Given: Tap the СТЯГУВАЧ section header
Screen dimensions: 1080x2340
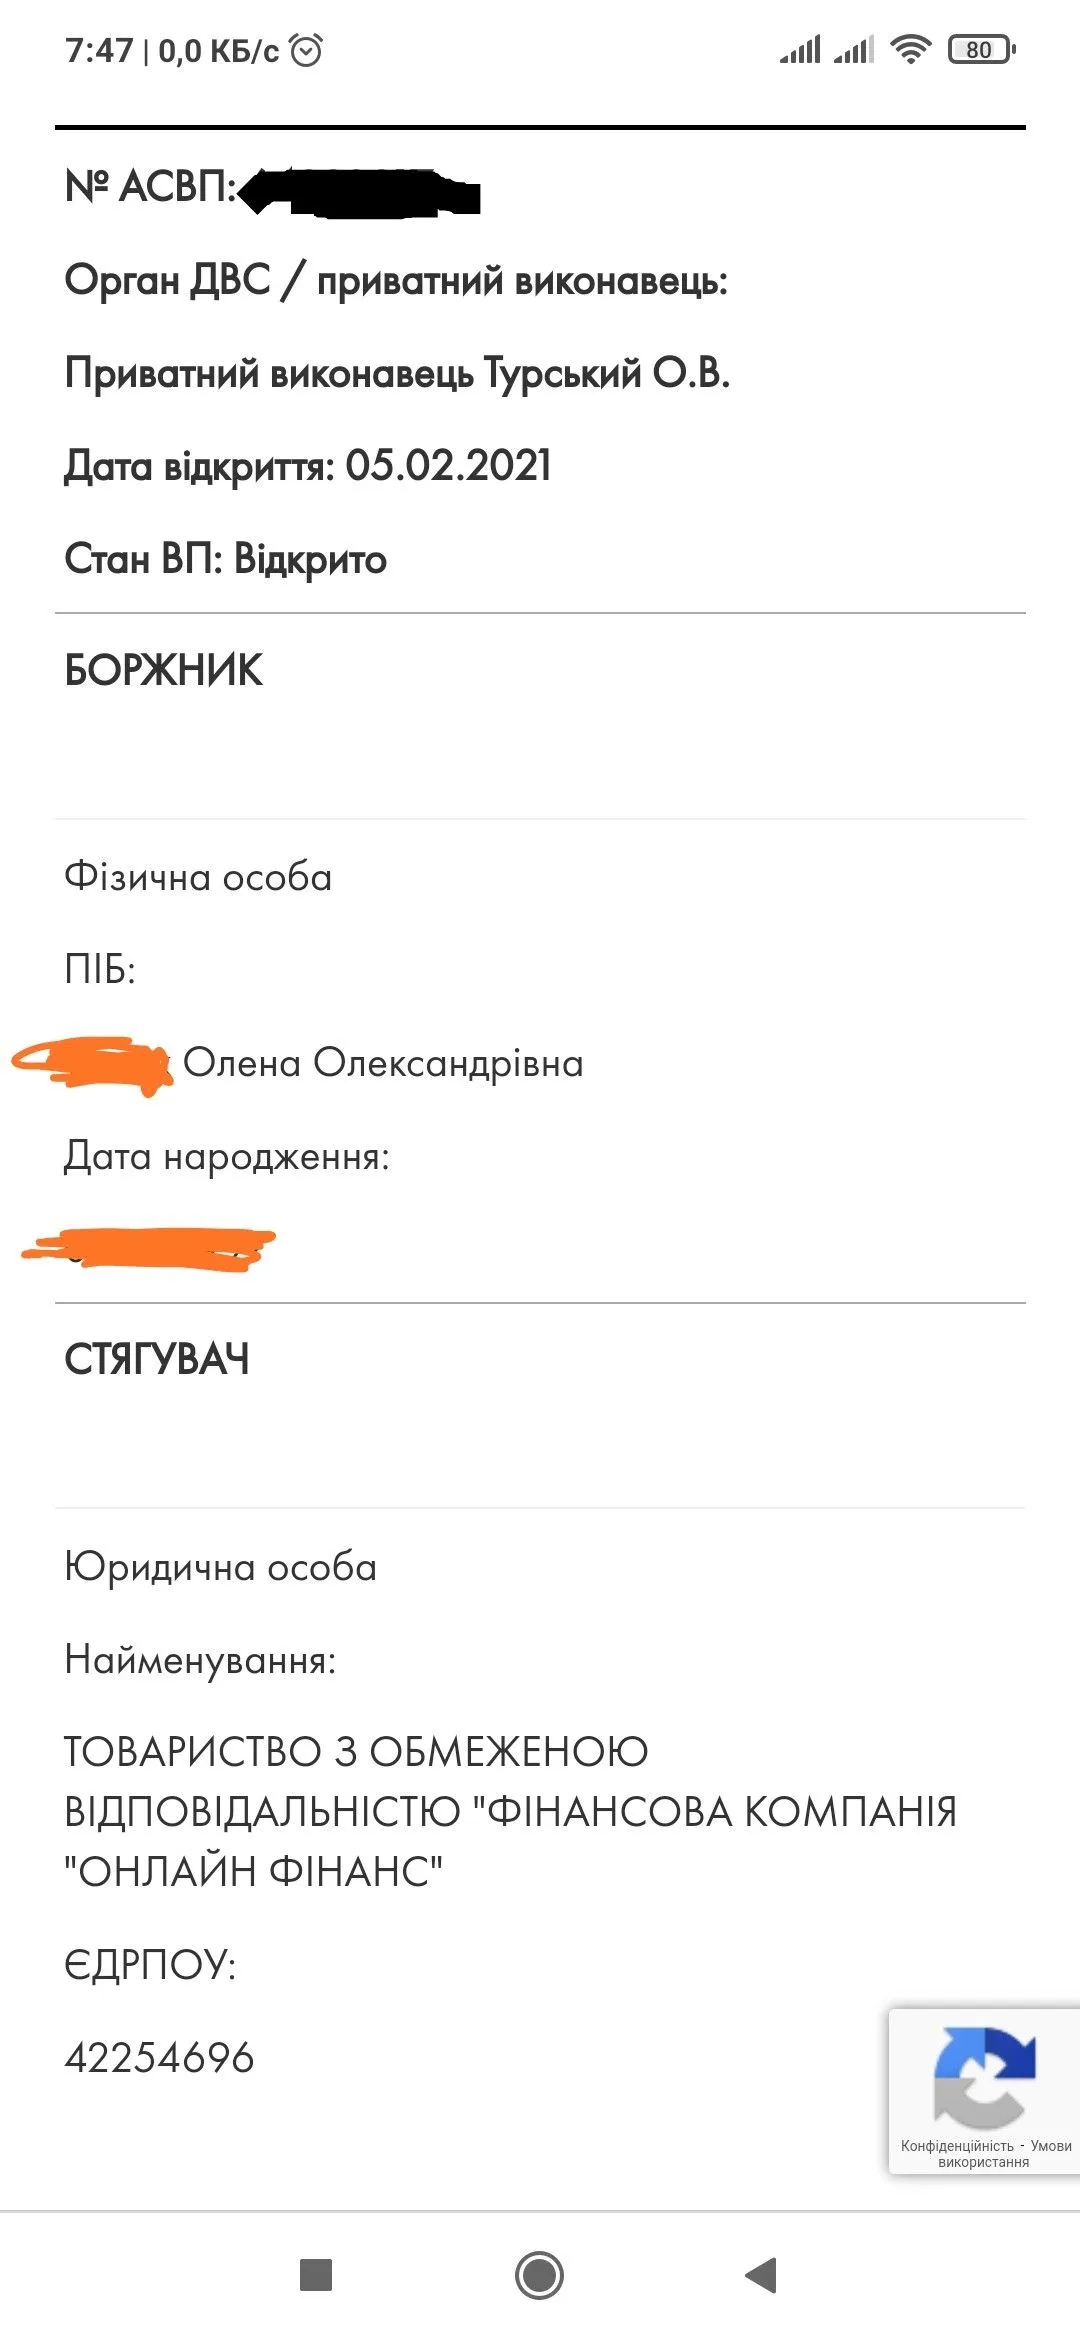Looking at the screenshot, I should pos(157,1360).
